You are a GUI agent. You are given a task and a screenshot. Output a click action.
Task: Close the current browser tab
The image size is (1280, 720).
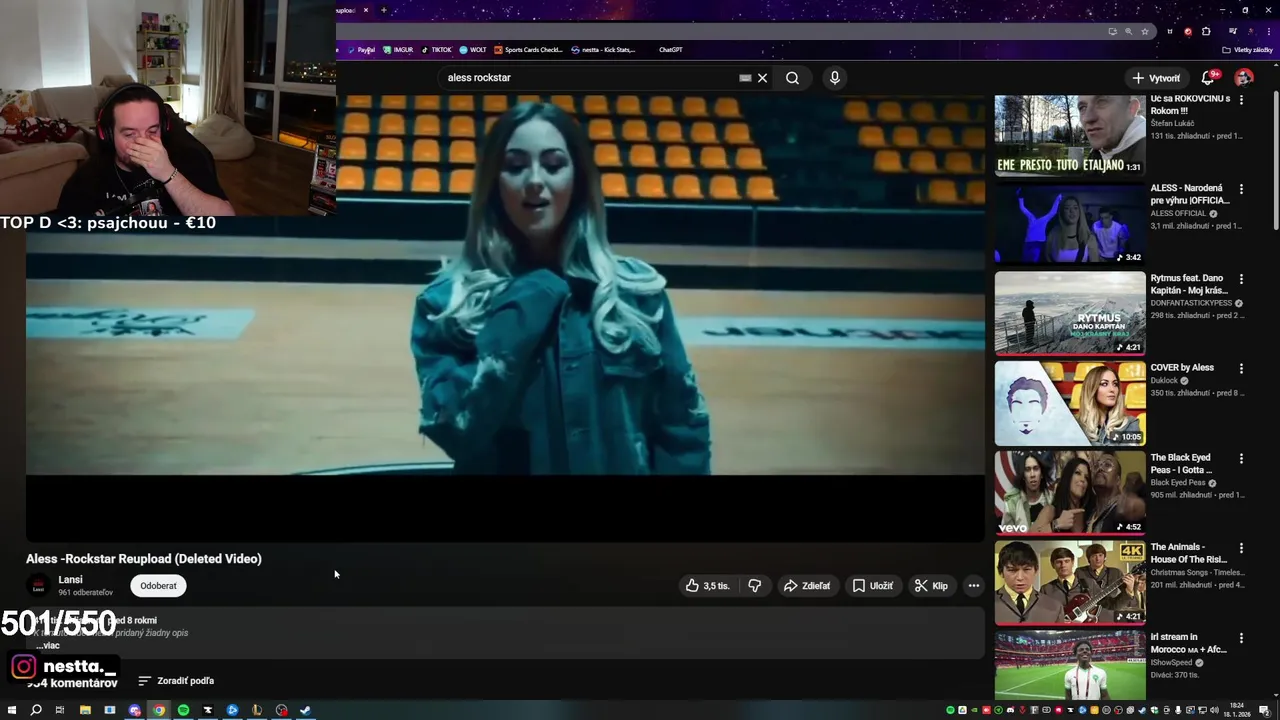pyautogui.click(x=365, y=10)
